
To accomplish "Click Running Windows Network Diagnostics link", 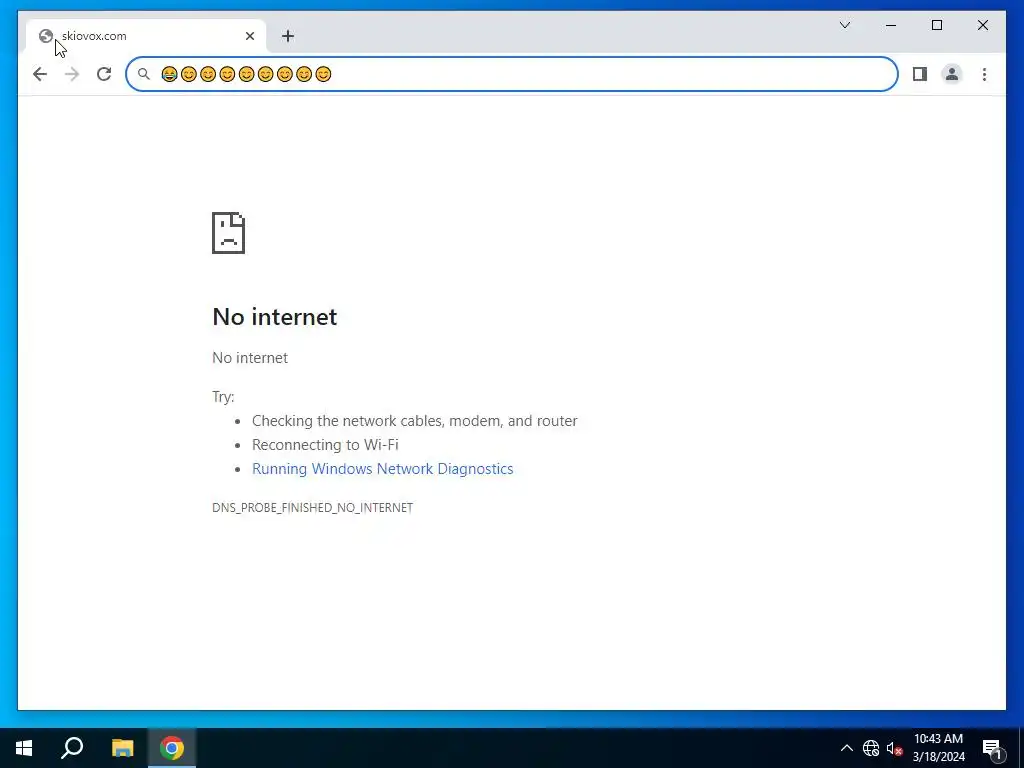I will pyautogui.click(x=383, y=469).
